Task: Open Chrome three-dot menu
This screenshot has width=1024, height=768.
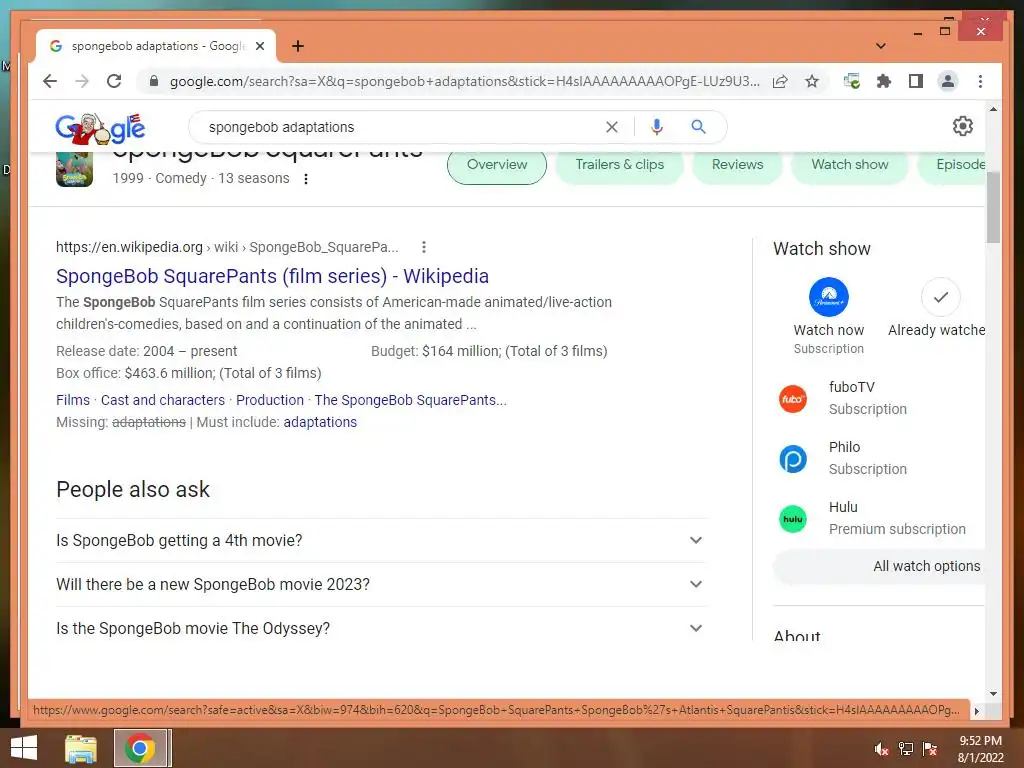Action: (x=980, y=82)
